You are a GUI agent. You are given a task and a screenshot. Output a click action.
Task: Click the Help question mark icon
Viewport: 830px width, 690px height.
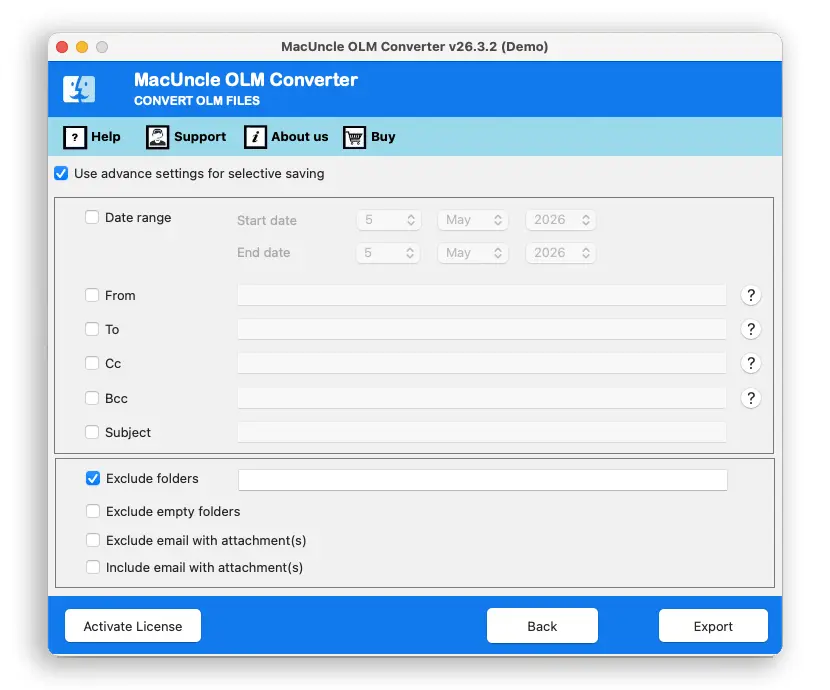click(x=75, y=137)
